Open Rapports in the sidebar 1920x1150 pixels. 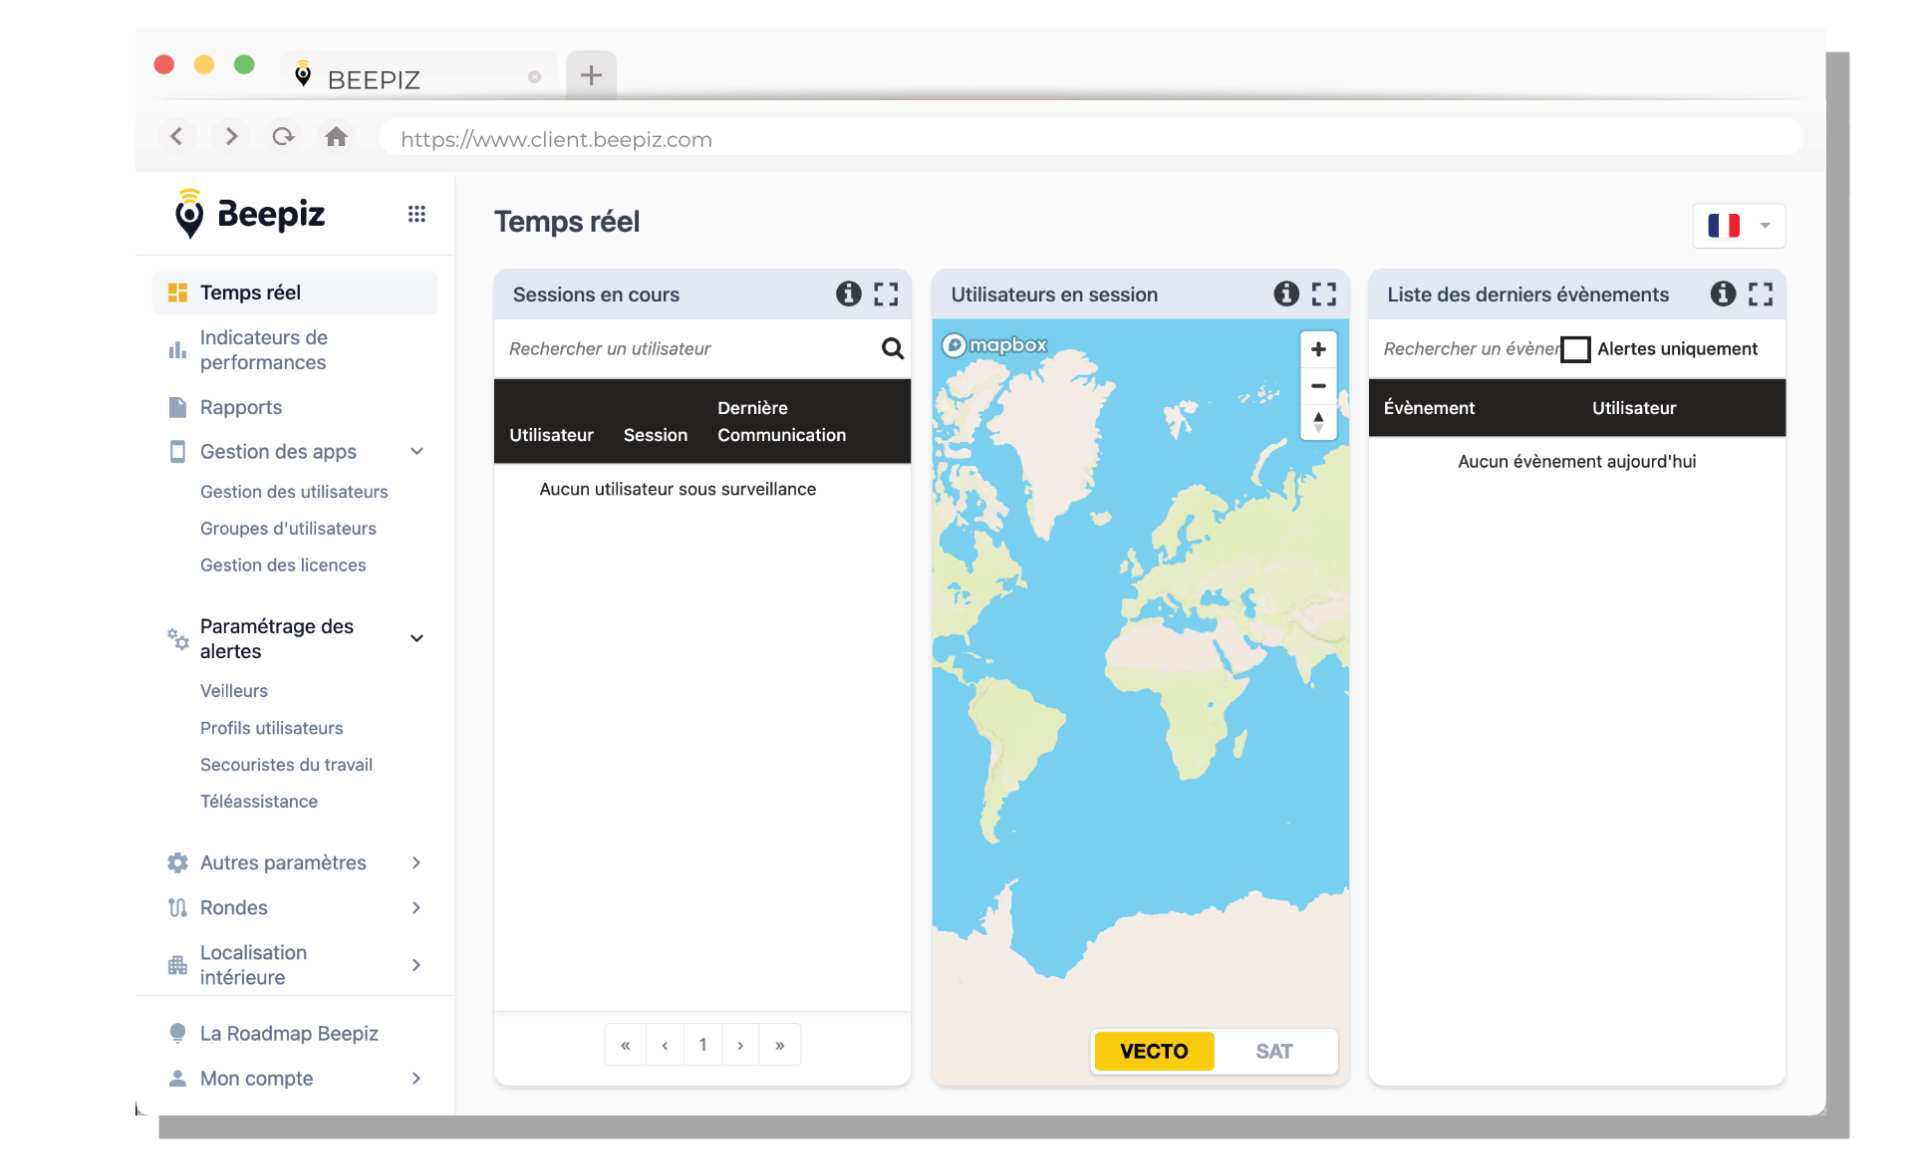pos(241,407)
